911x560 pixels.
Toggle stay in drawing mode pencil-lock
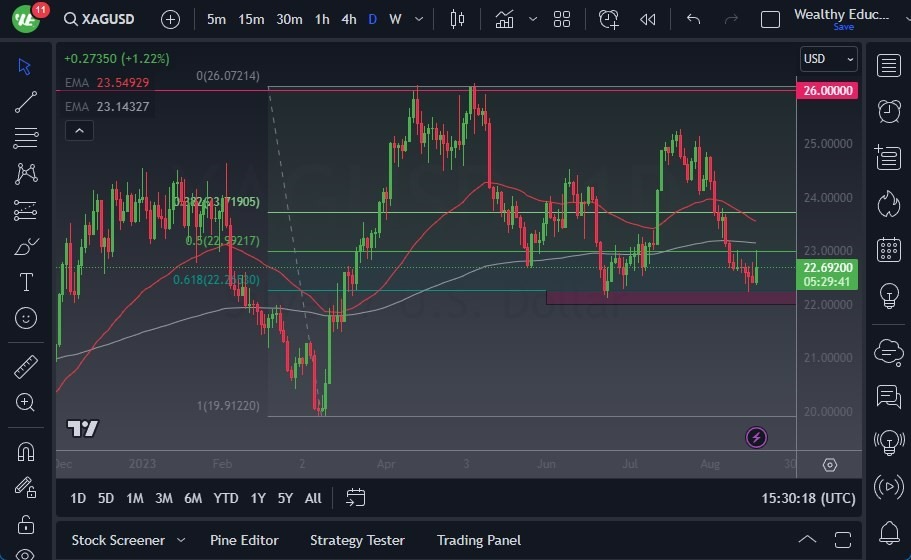(26, 487)
